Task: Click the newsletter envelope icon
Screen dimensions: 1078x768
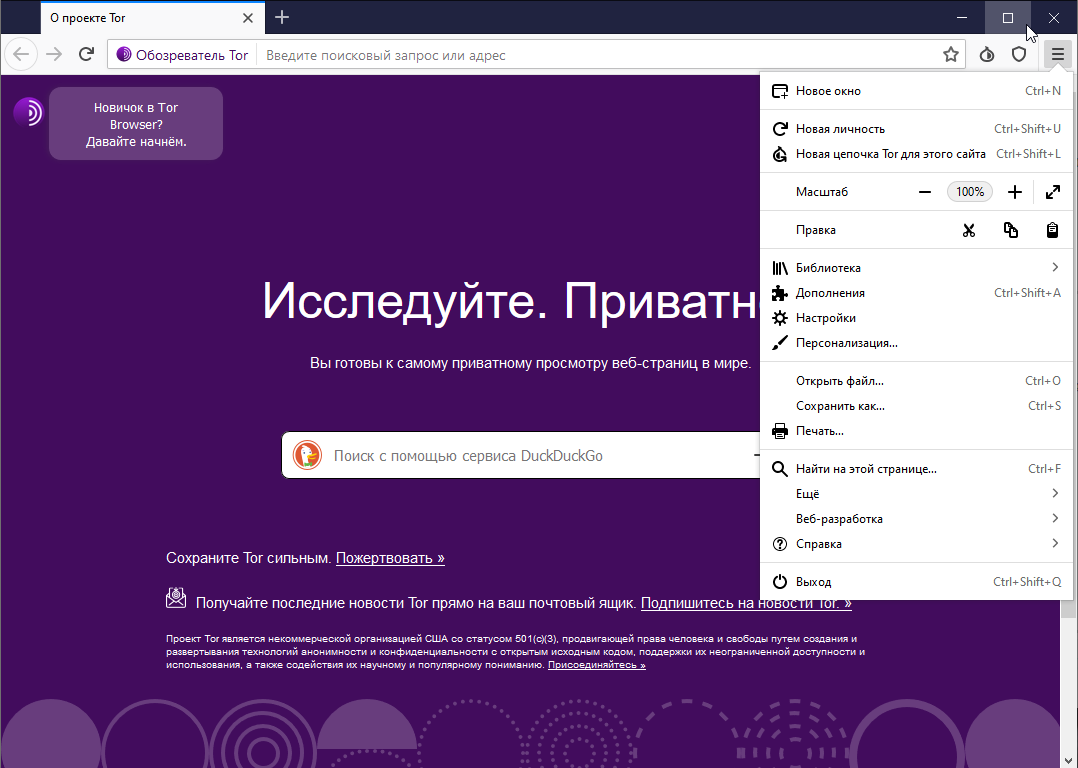Action: click(x=176, y=597)
